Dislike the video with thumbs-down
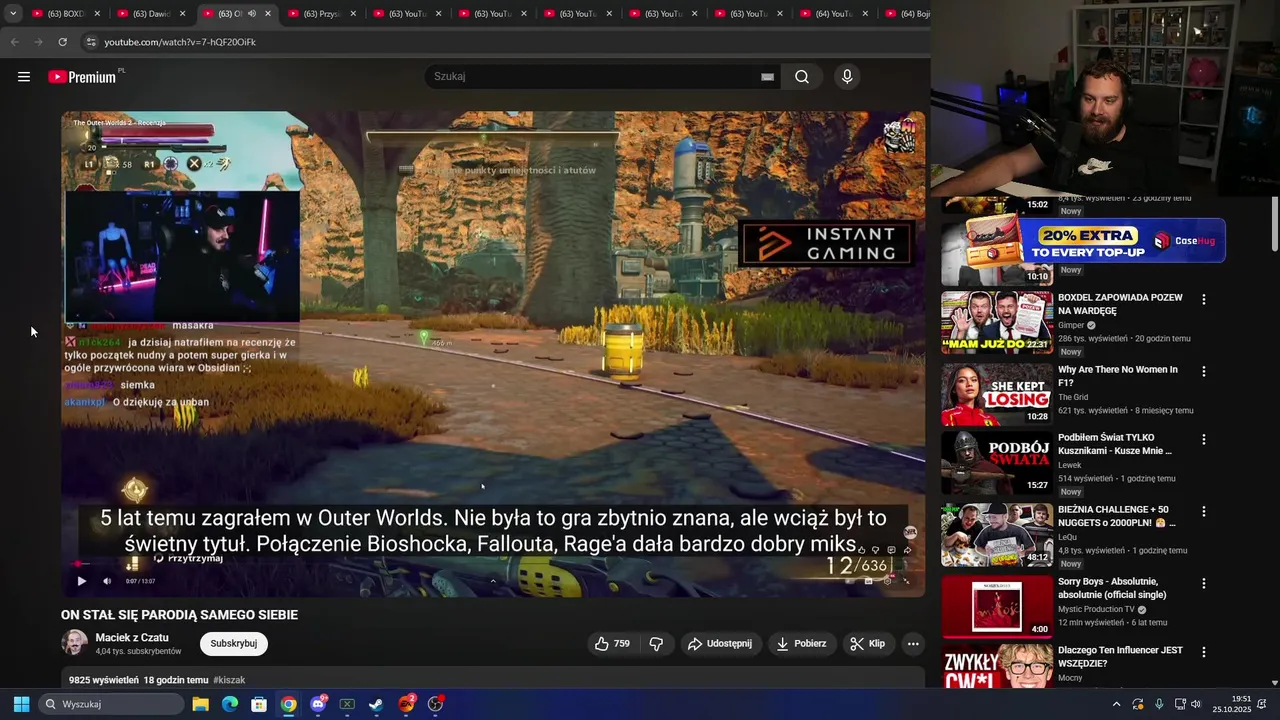Image resolution: width=1280 pixels, height=720 pixels. 656,644
